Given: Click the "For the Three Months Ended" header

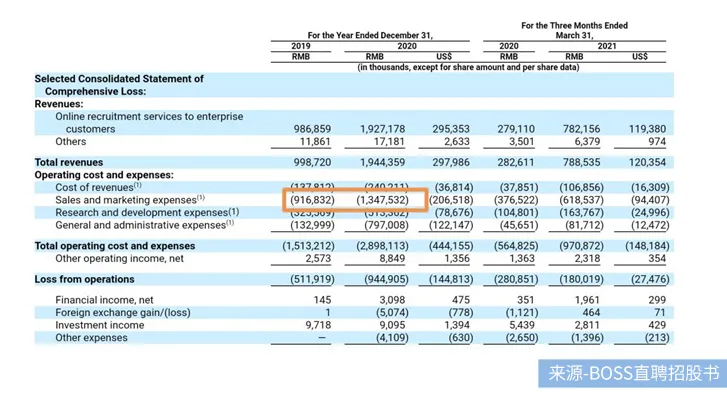Looking at the screenshot, I should 574,25.
